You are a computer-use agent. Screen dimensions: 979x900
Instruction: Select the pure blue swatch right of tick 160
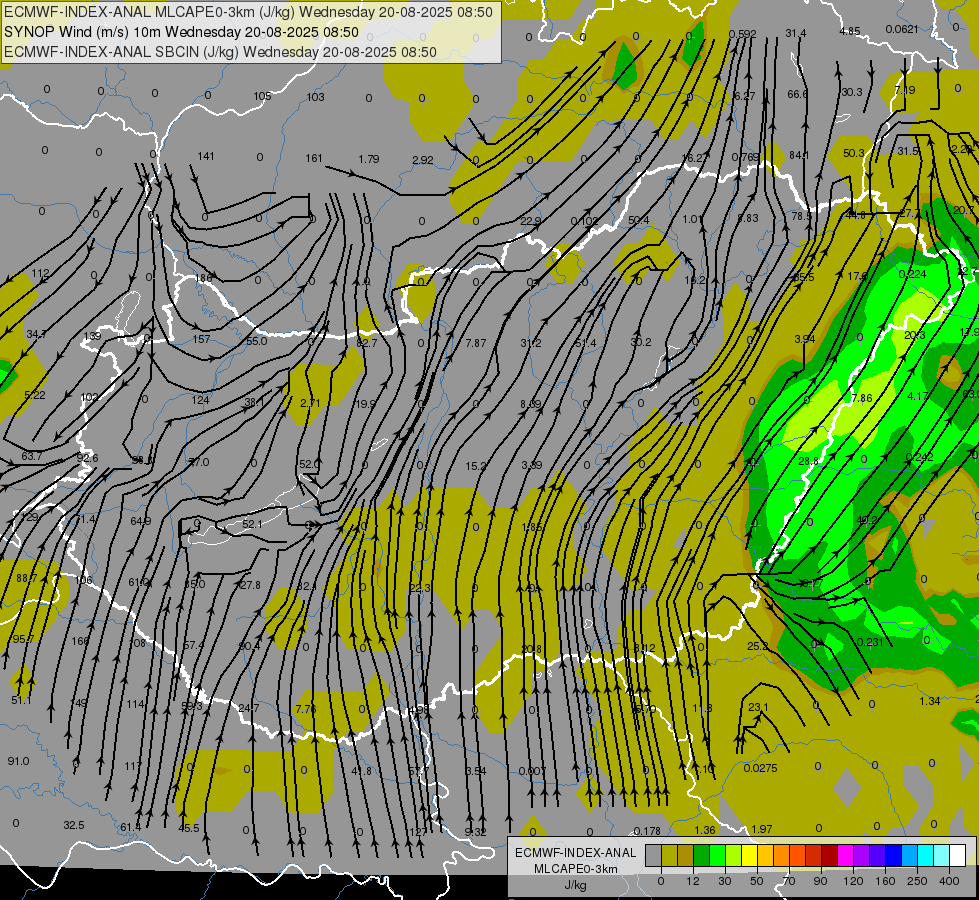(893, 855)
